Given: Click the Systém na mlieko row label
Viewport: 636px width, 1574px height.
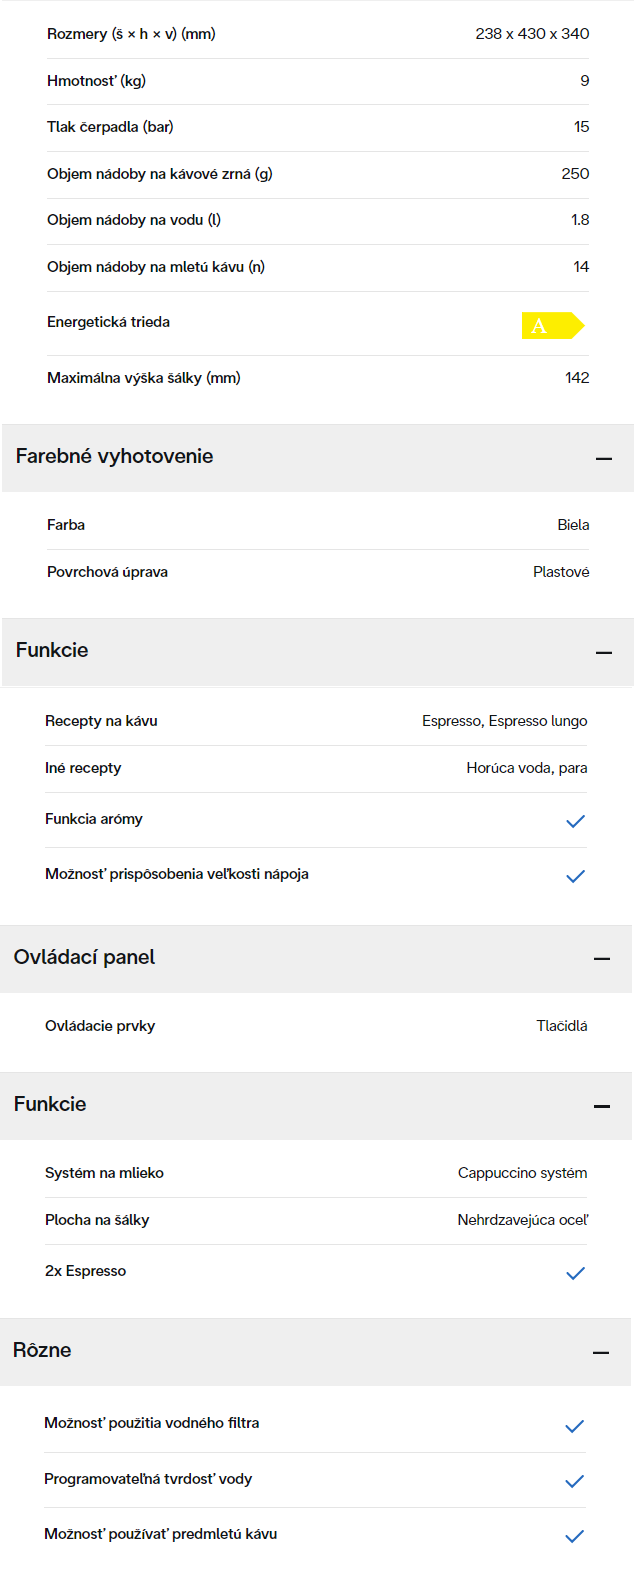Looking at the screenshot, I should [x=105, y=1173].
